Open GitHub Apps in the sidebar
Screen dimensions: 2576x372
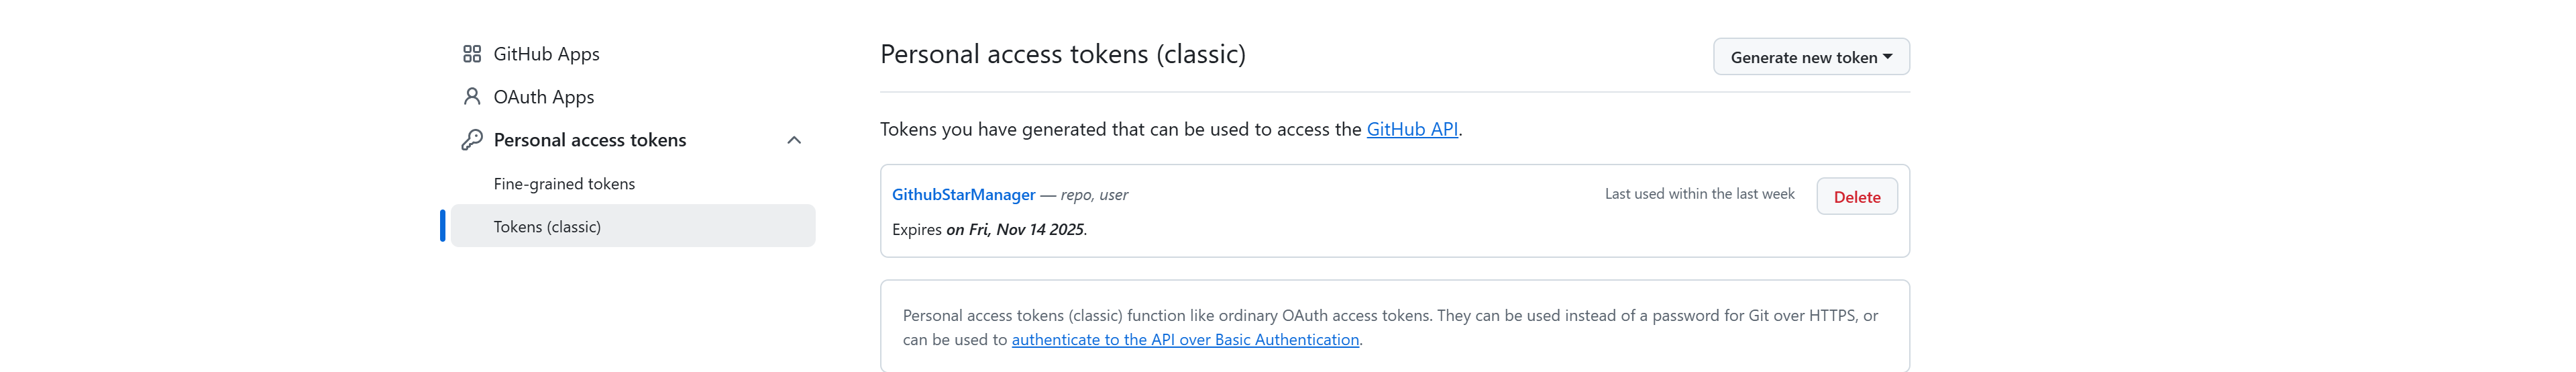click(x=546, y=54)
